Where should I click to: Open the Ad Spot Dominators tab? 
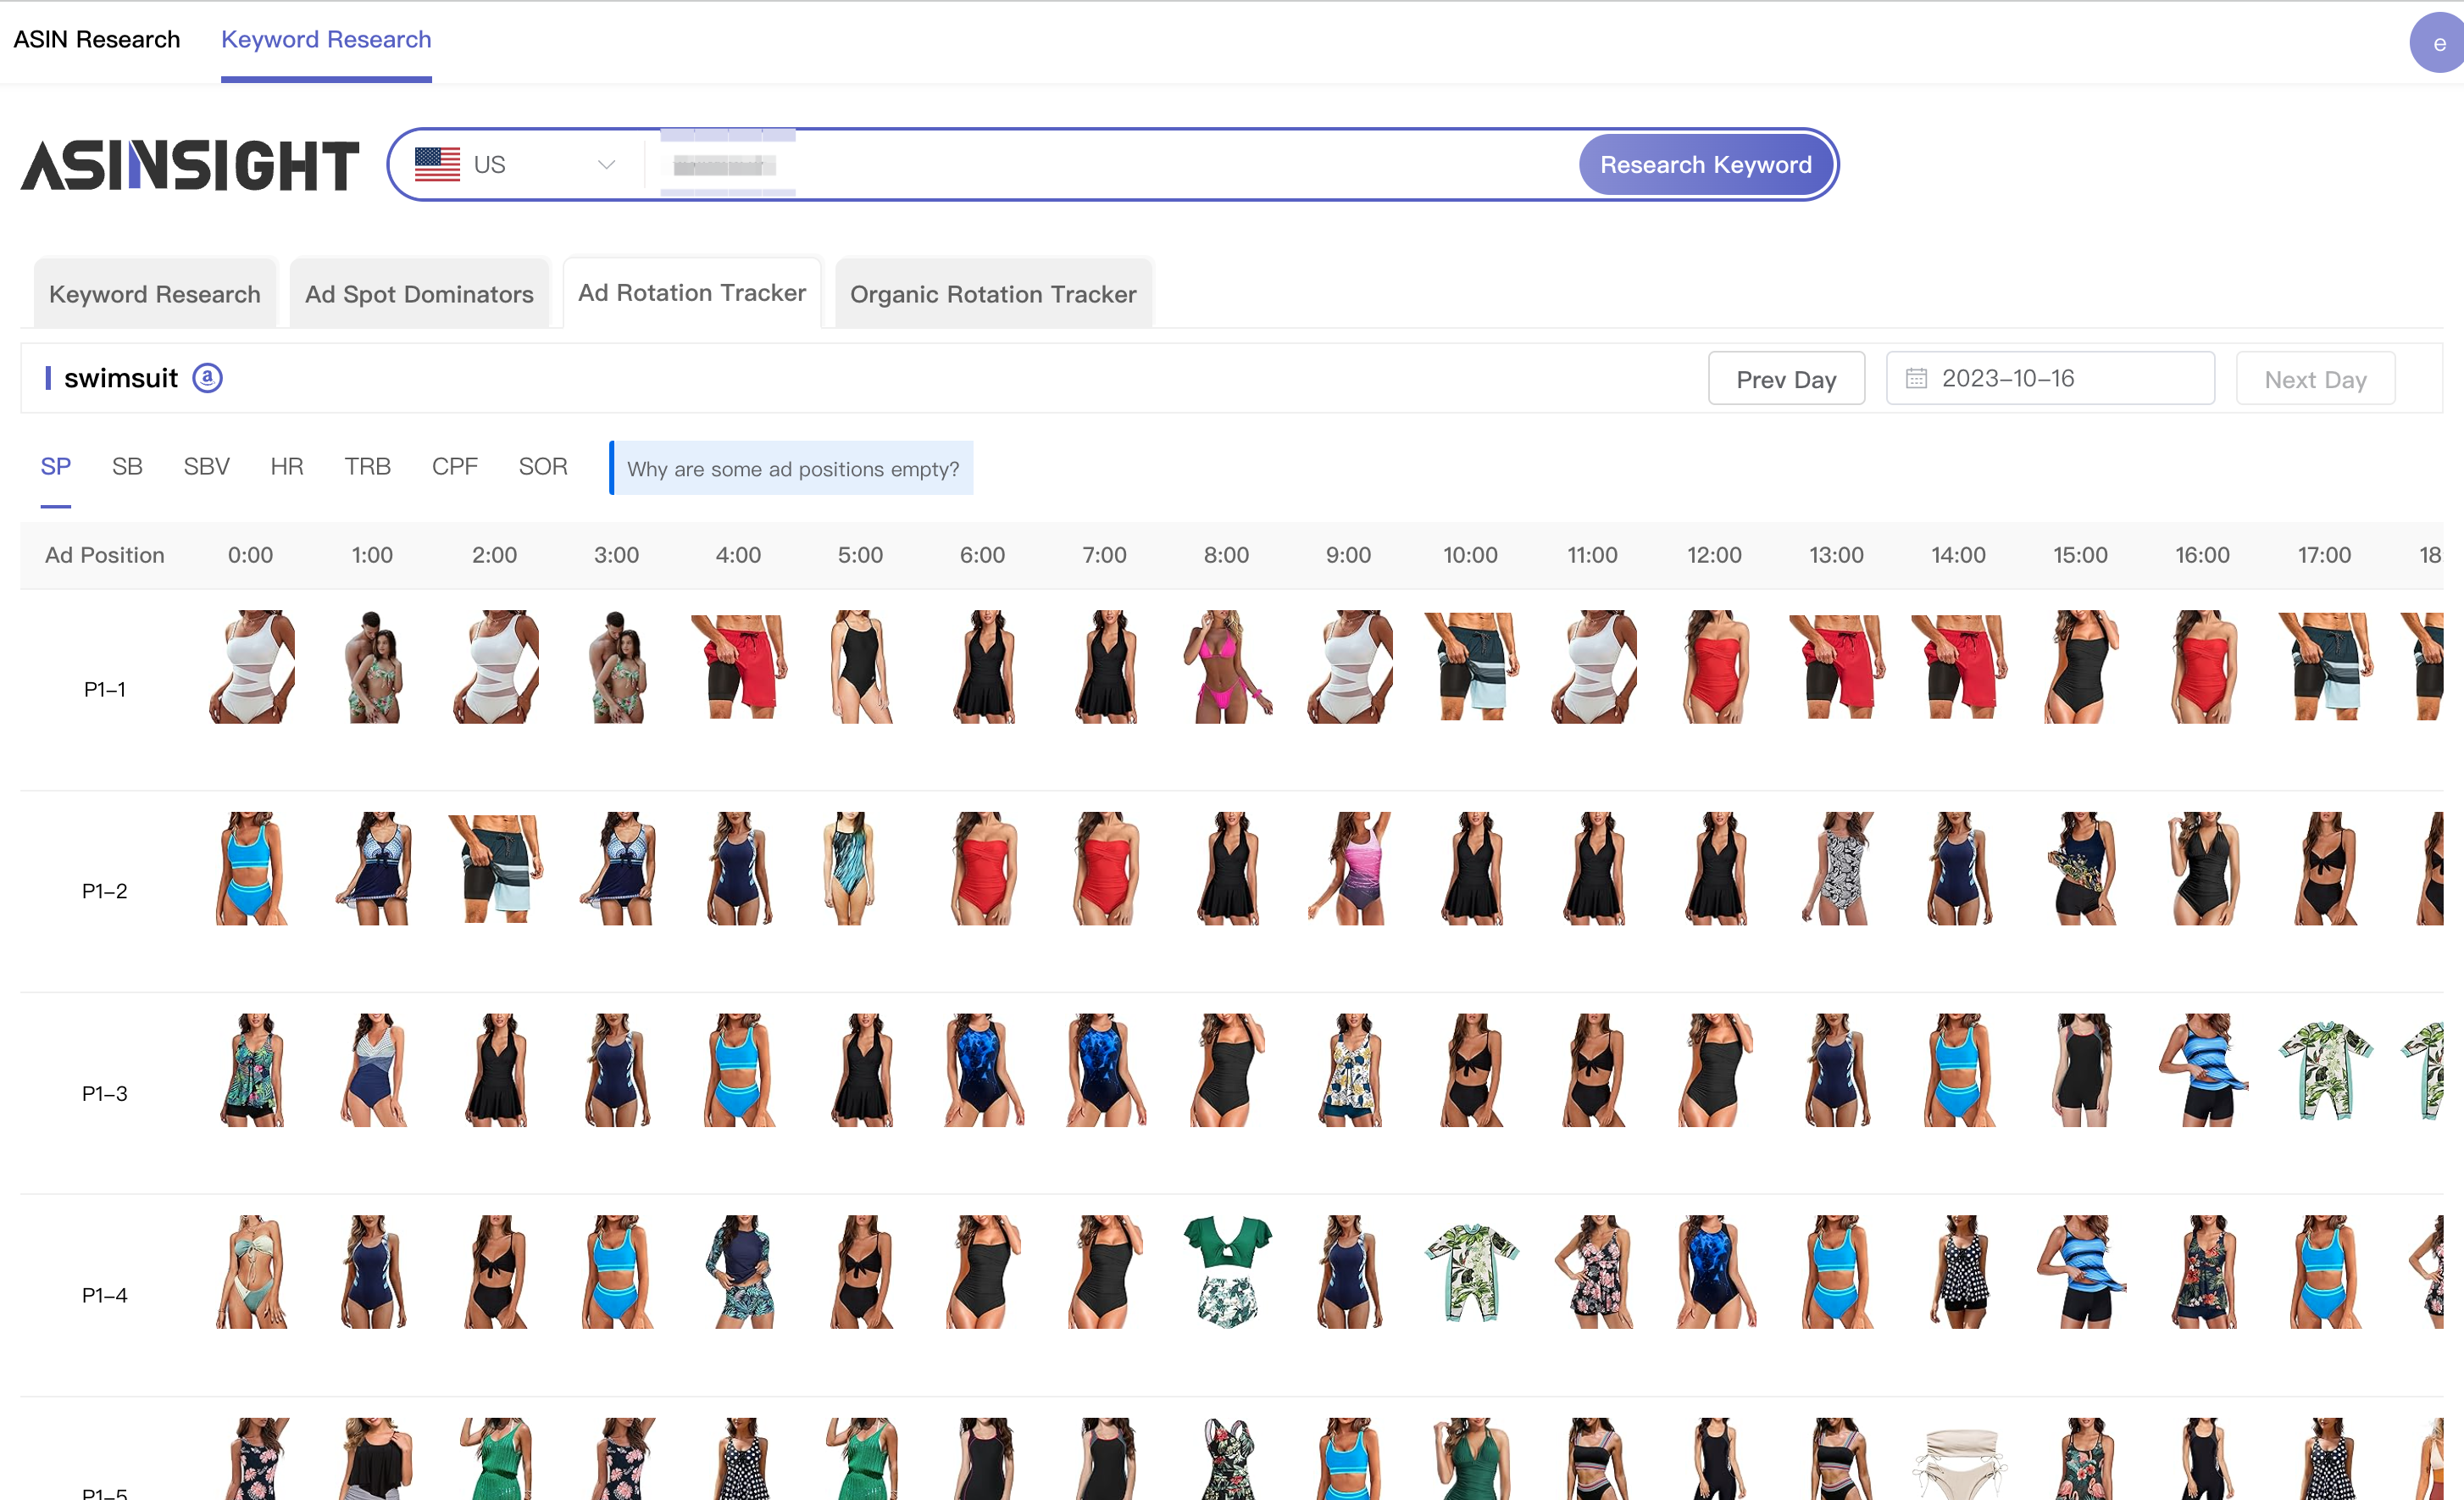[419, 293]
